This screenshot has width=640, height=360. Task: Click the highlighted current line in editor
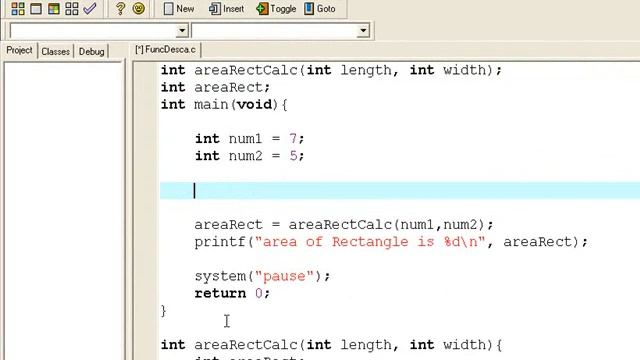pyautogui.click(x=400, y=191)
